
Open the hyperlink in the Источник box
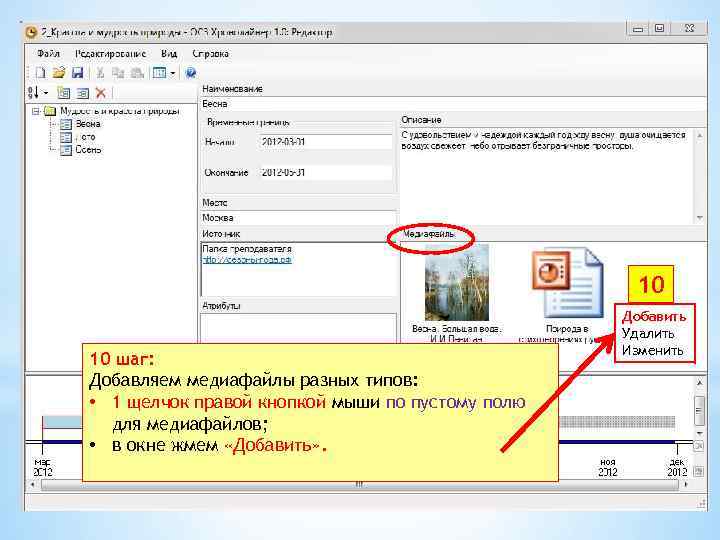click(247, 259)
